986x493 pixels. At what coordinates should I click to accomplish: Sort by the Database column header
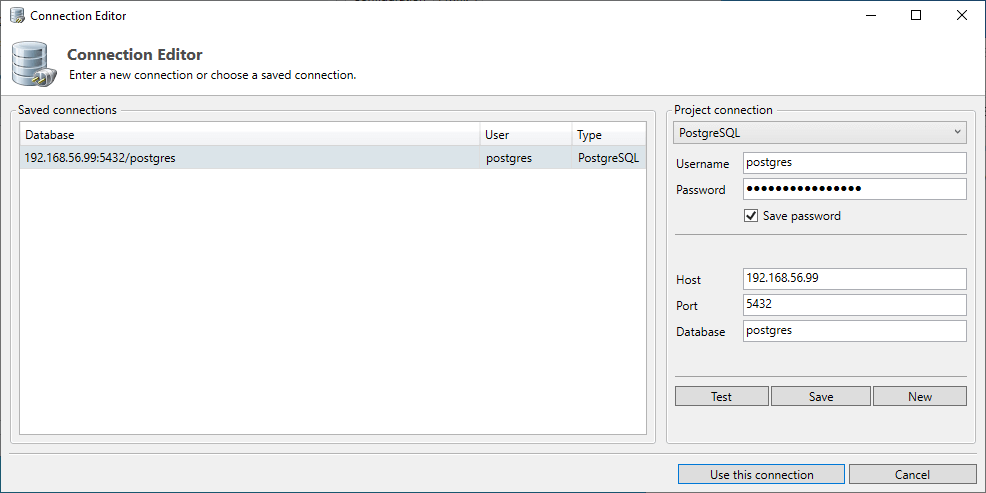[x=250, y=135]
